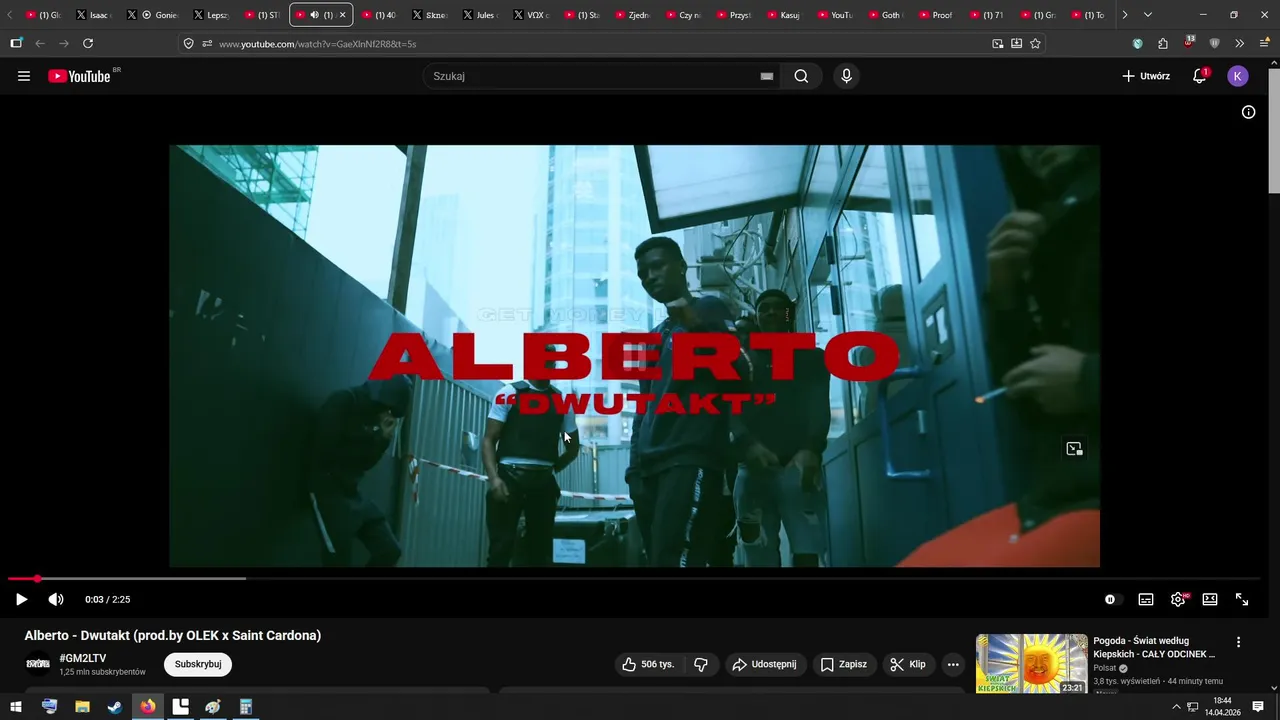Open the #GM2LTV channel name link

tap(83, 658)
